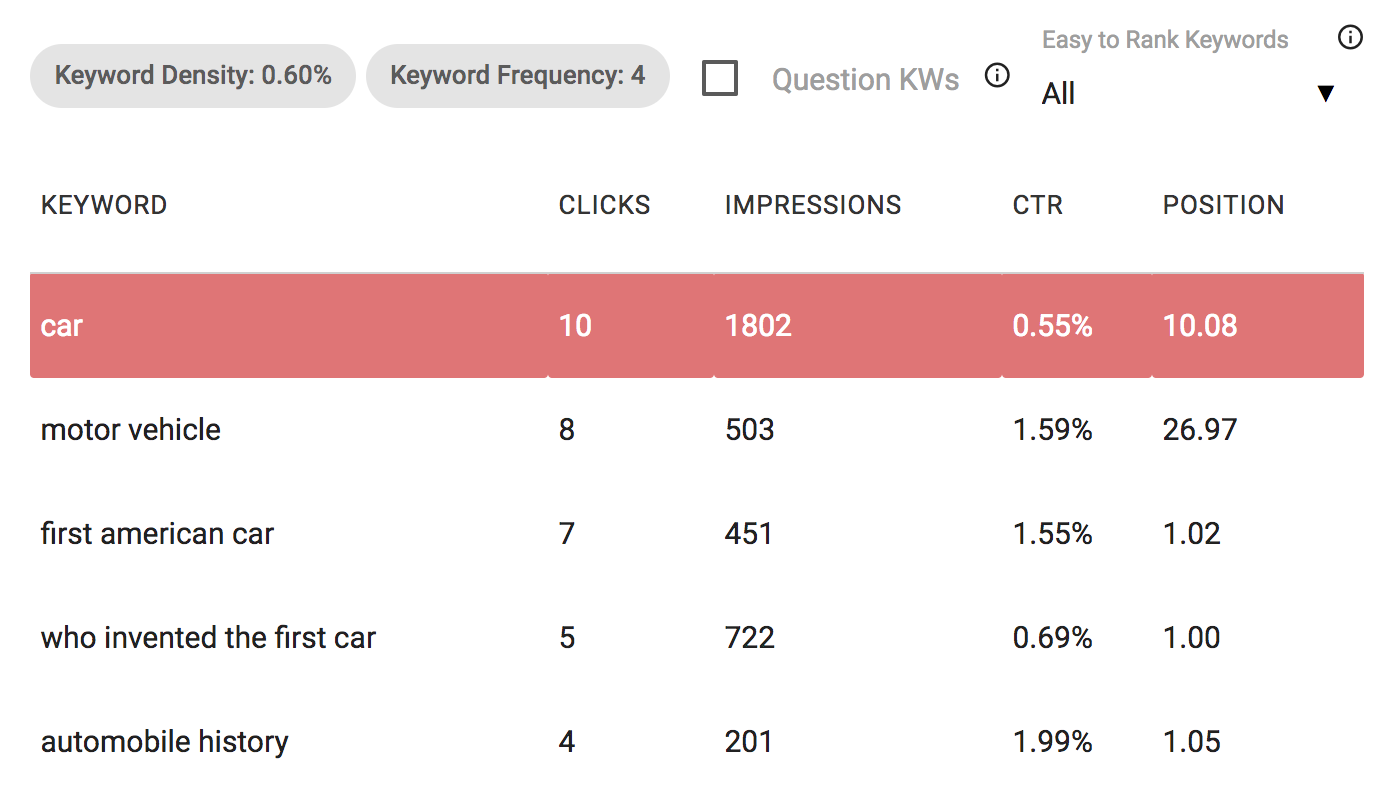Sort the table by the KEYWORD column
Viewport: 1382px width, 812px height.
coord(103,205)
